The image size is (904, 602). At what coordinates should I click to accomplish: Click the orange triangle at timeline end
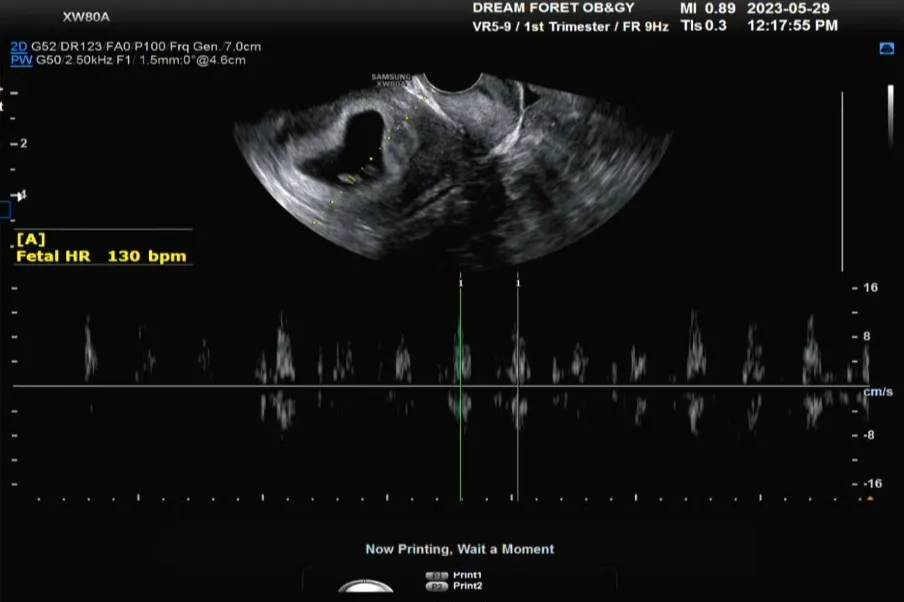coord(870,499)
